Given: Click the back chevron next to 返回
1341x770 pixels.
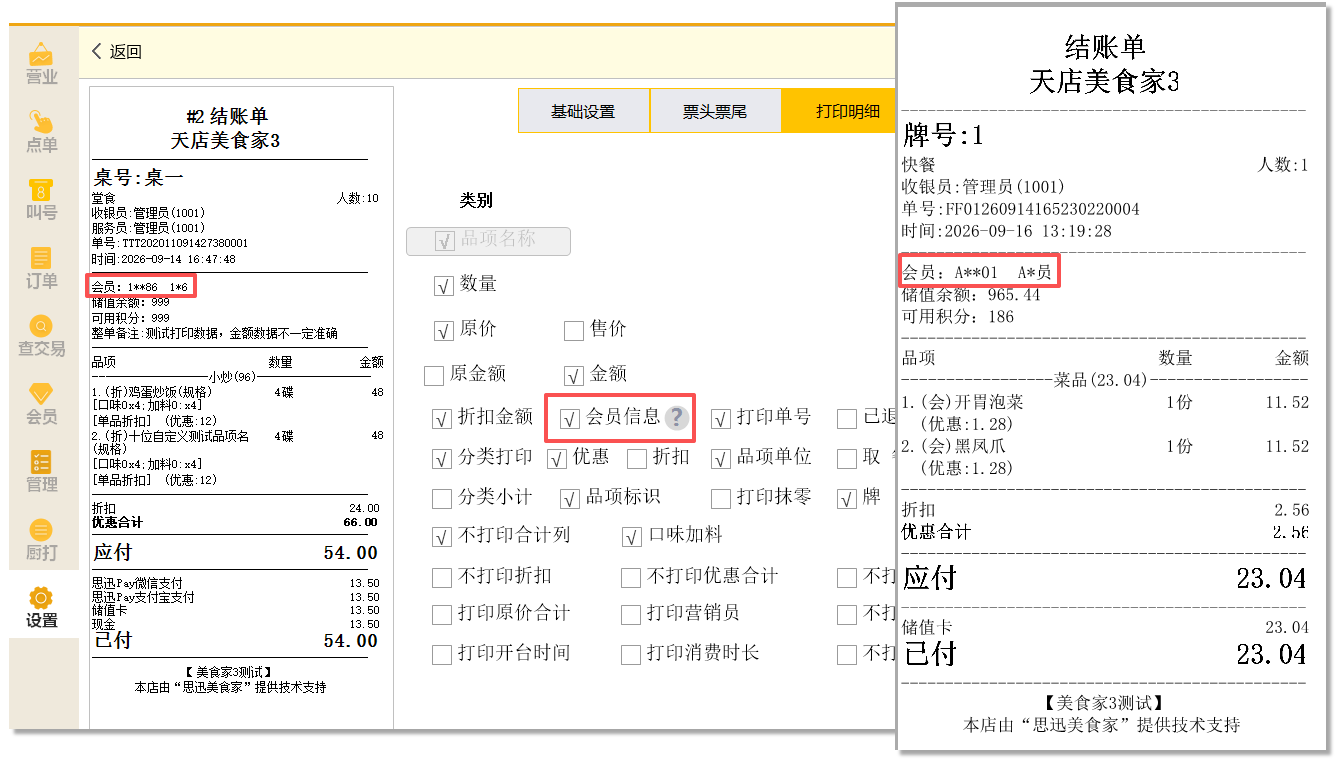Looking at the screenshot, I should (x=97, y=51).
